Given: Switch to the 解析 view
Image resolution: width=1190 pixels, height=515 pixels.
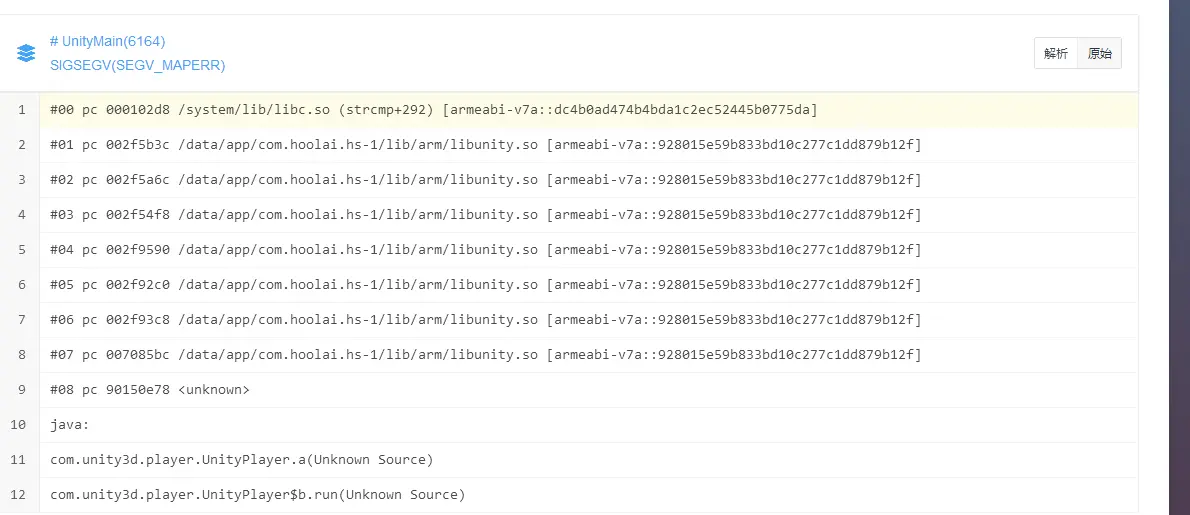Looking at the screenshot, I should pos(1056,53).
